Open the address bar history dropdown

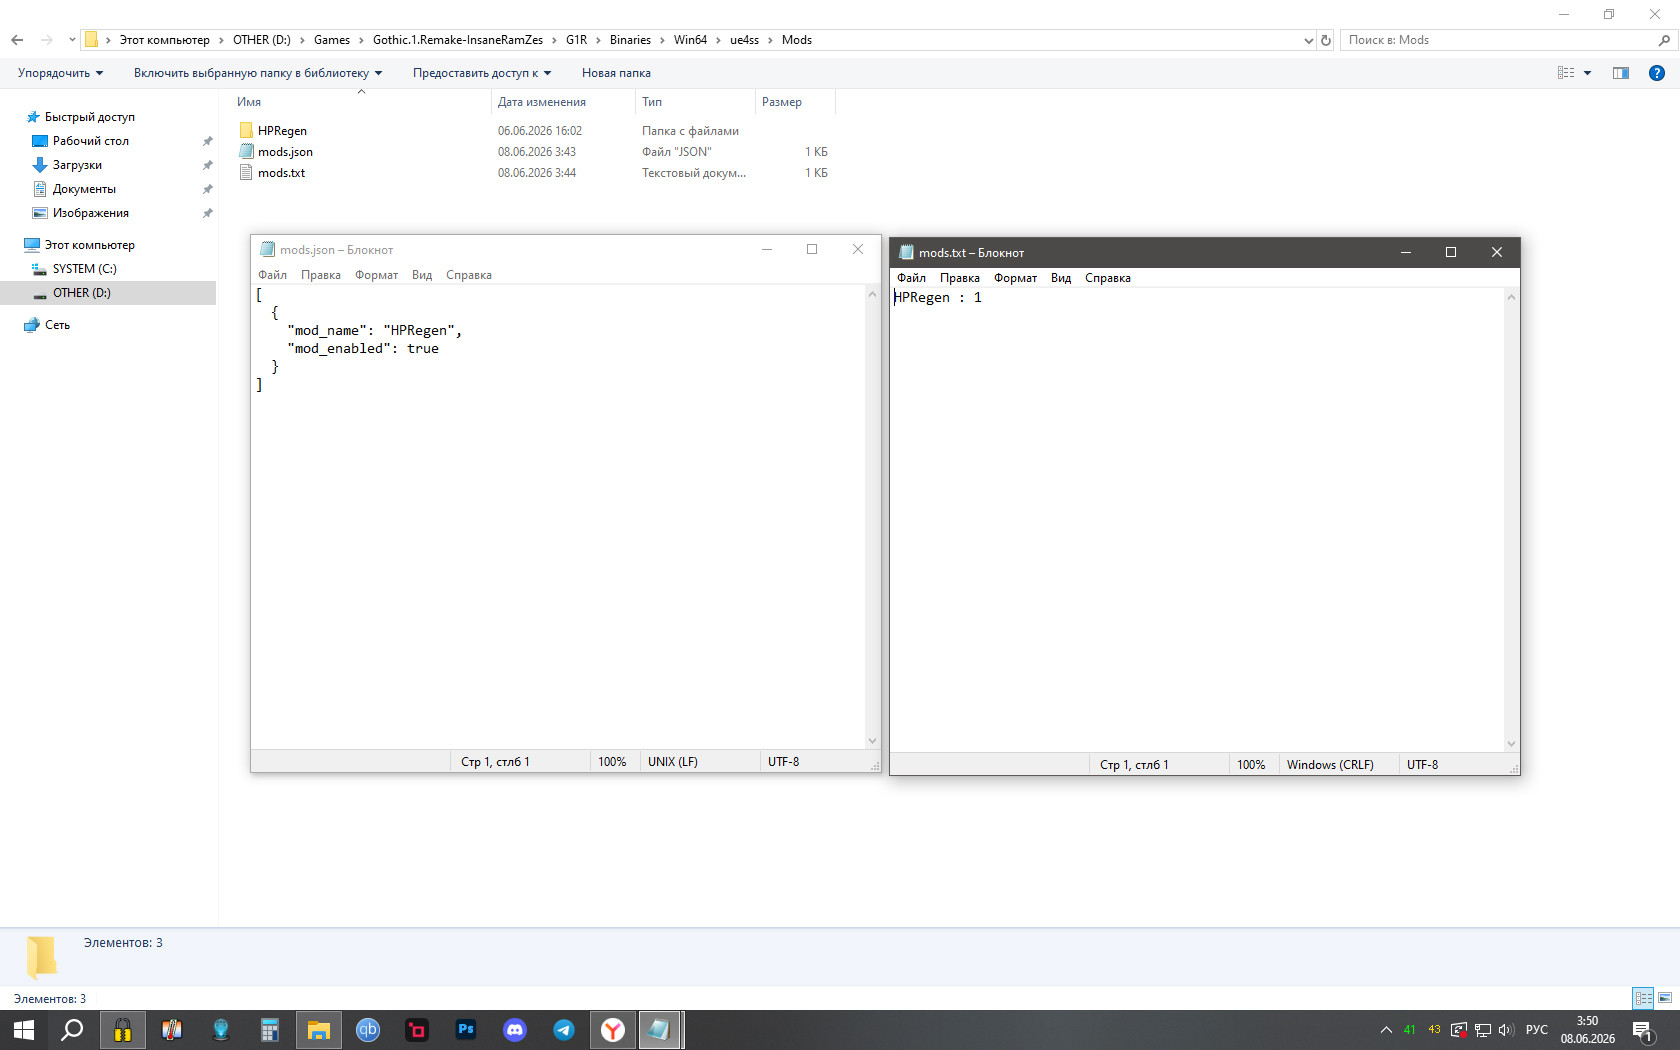(x=1308, y=40)
